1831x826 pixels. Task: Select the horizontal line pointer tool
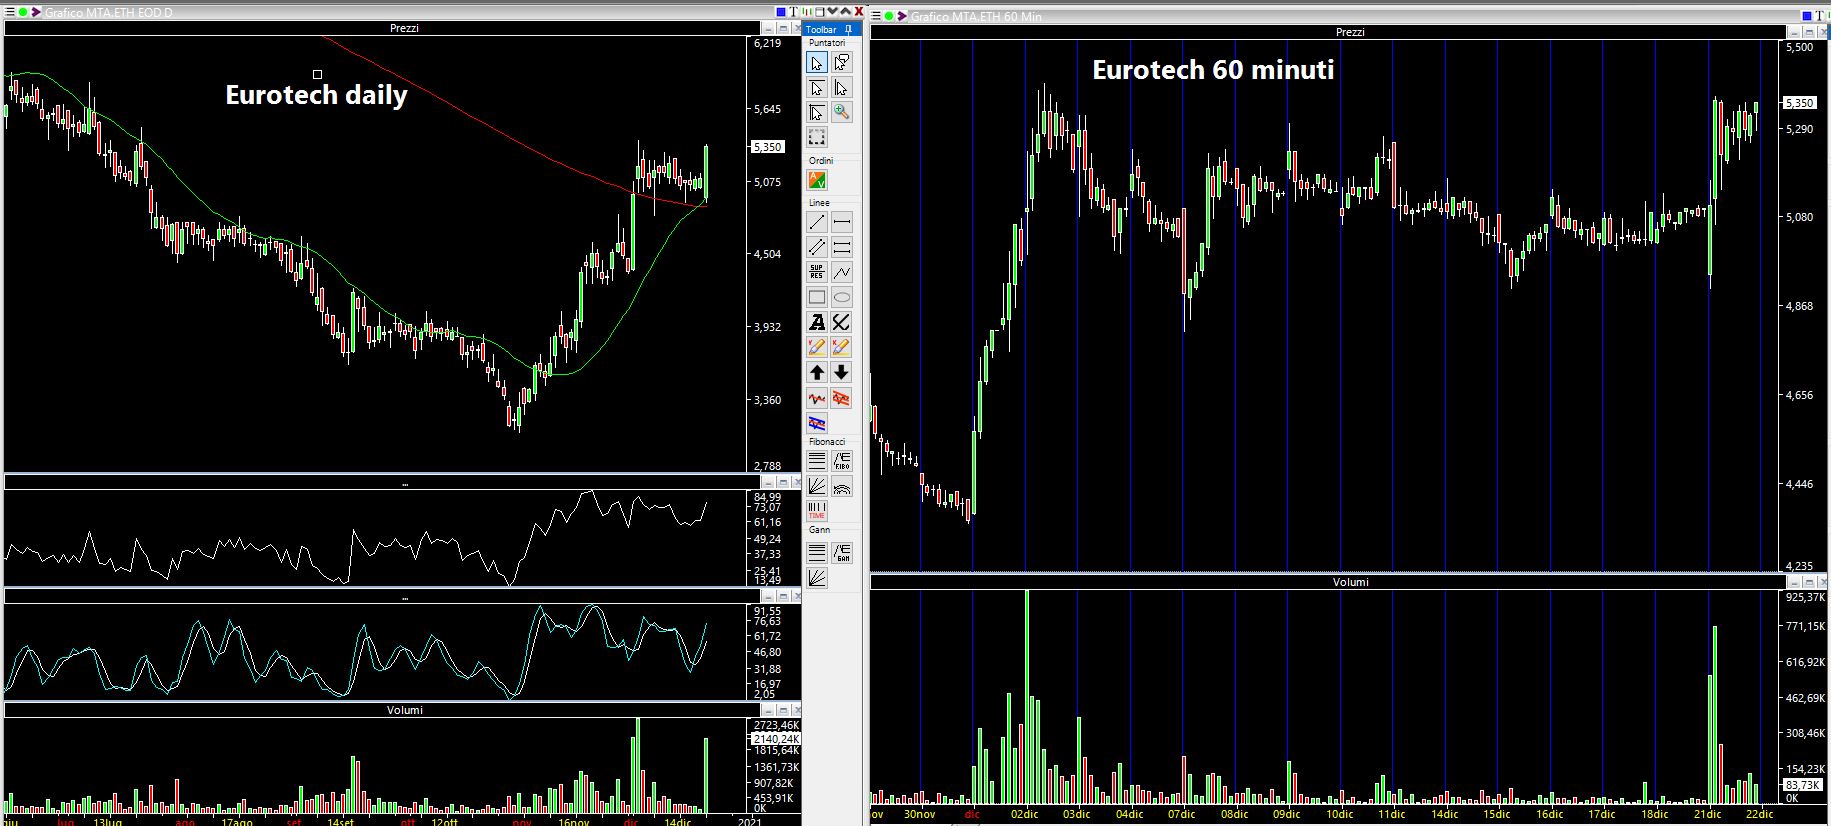[x=817, y=88]
